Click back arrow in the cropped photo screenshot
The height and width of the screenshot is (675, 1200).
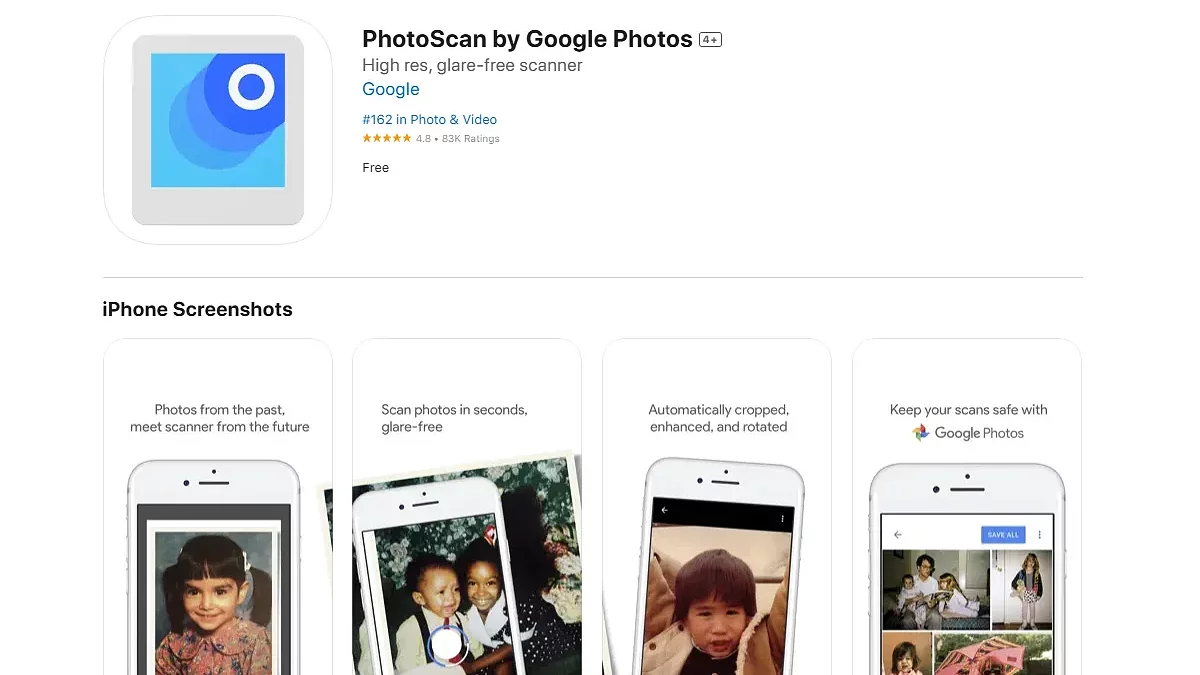coord(665,511)
